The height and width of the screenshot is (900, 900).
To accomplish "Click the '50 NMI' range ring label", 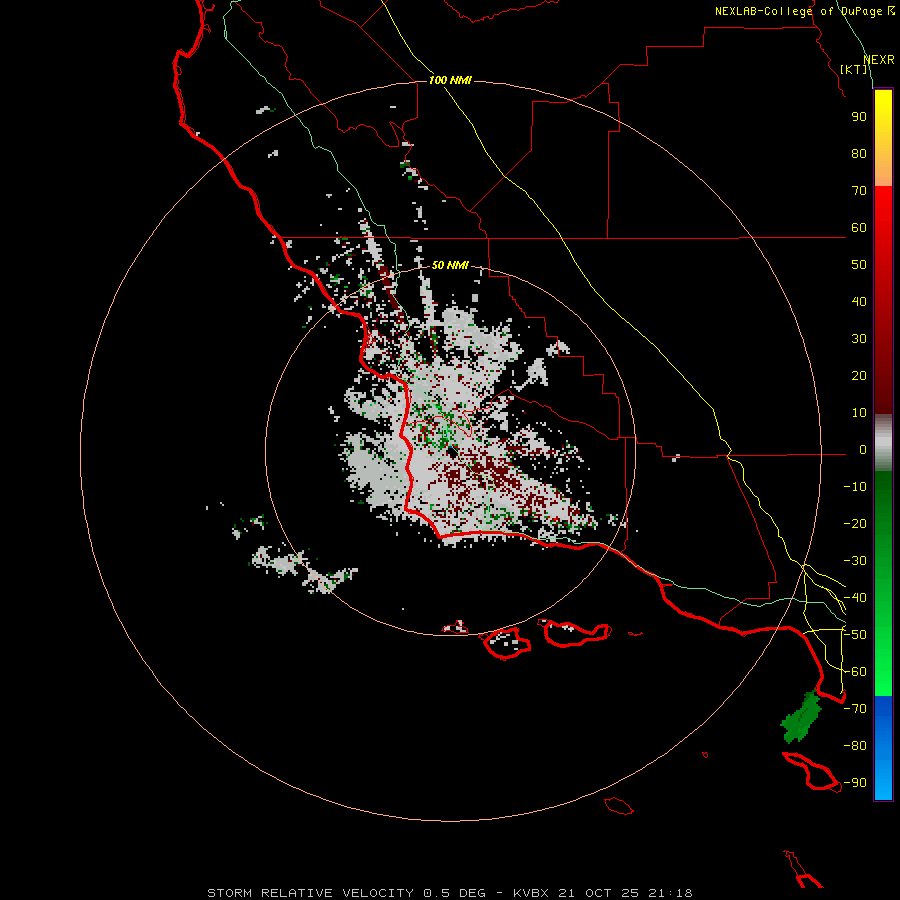I will pos(450,265).
